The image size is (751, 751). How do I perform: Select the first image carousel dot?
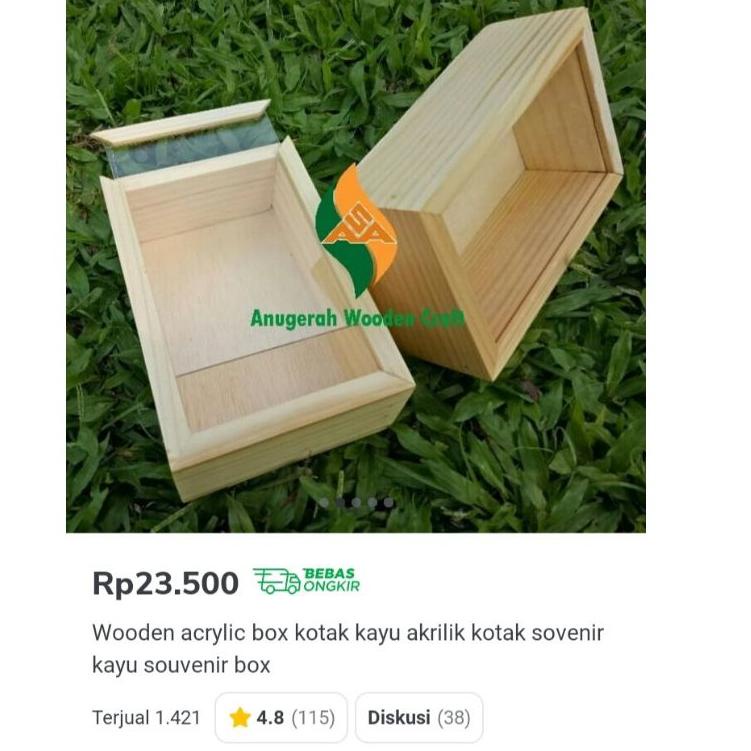click(324, 502)
